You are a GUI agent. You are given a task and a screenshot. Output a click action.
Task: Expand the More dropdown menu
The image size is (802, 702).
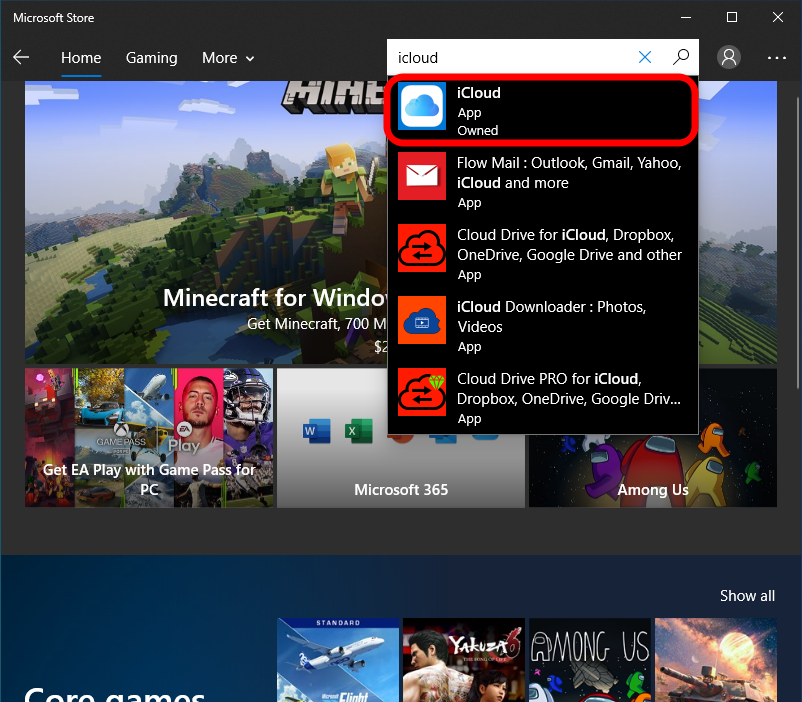[x=228, y=58]
